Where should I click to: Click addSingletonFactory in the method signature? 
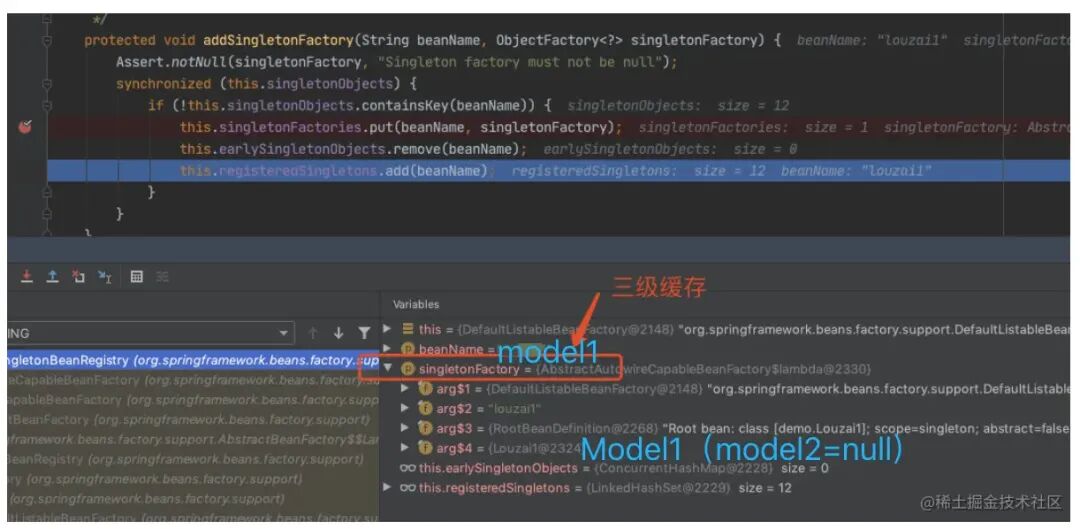pyautogui.click(x=278, y=41)
